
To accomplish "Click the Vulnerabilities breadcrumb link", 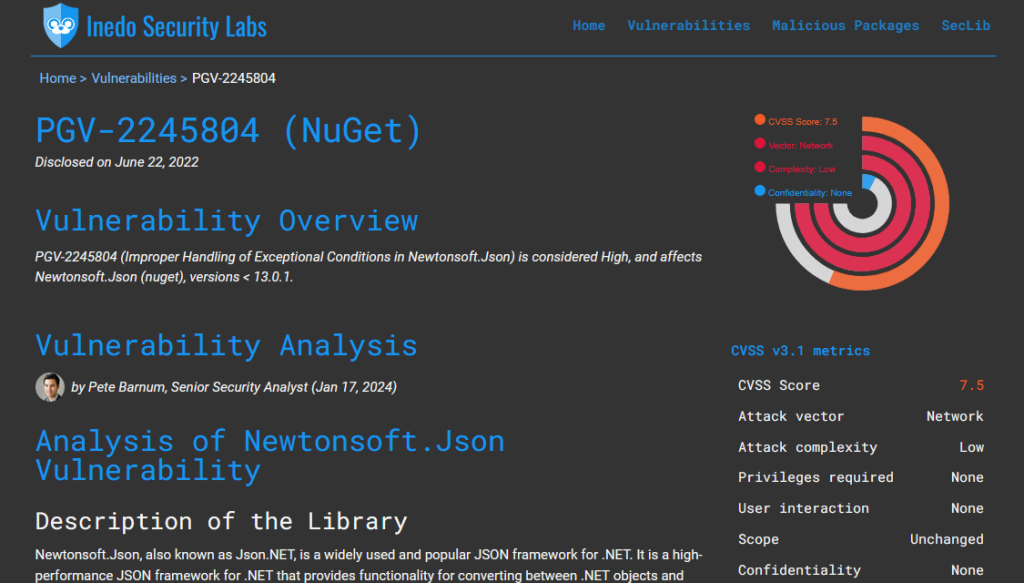I will 133,78.
